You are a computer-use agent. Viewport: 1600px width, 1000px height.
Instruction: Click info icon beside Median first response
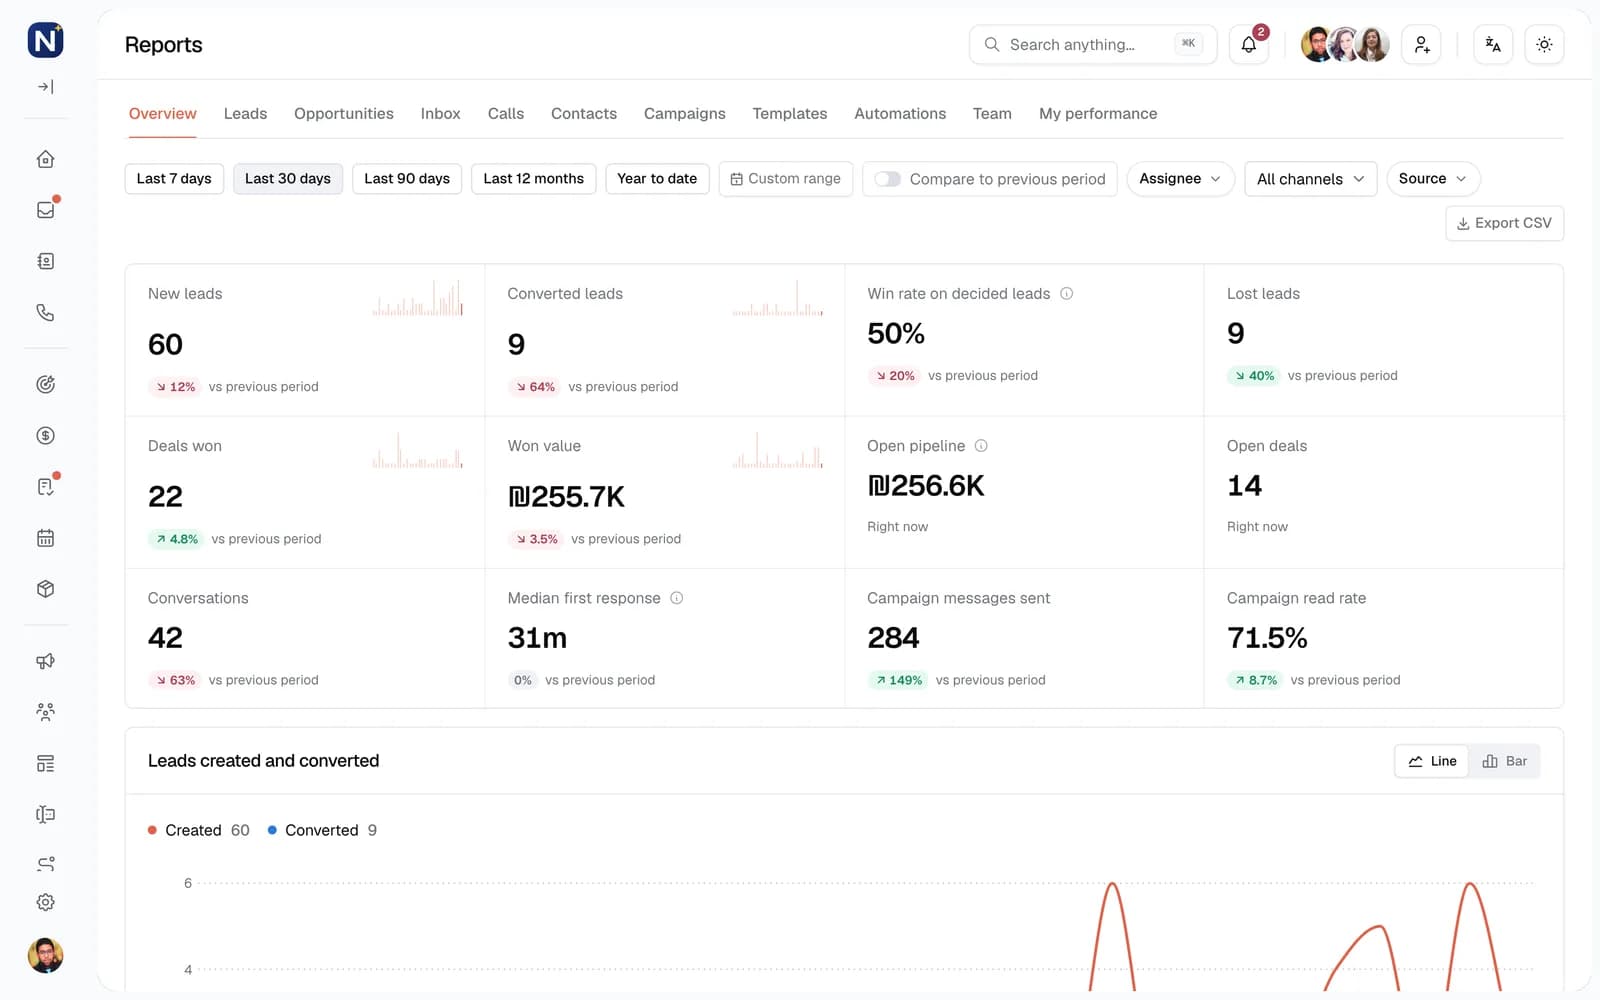click(677, 598)
